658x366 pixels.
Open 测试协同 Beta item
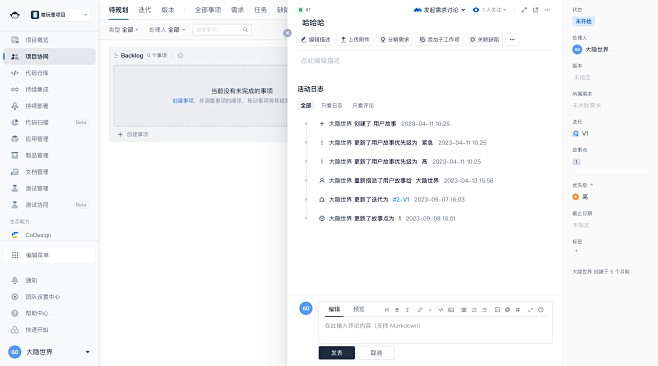[x=50, y=205]
